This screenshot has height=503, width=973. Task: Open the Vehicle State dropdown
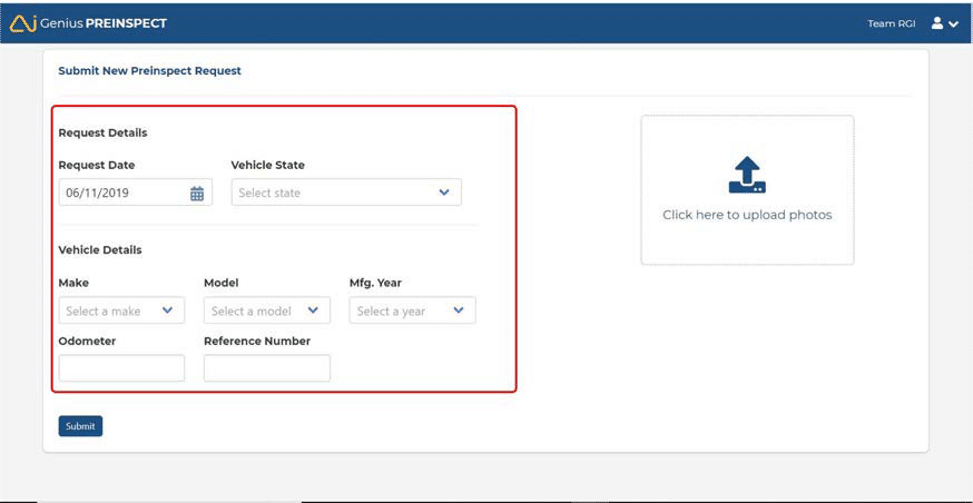click(x=346, y=192)
